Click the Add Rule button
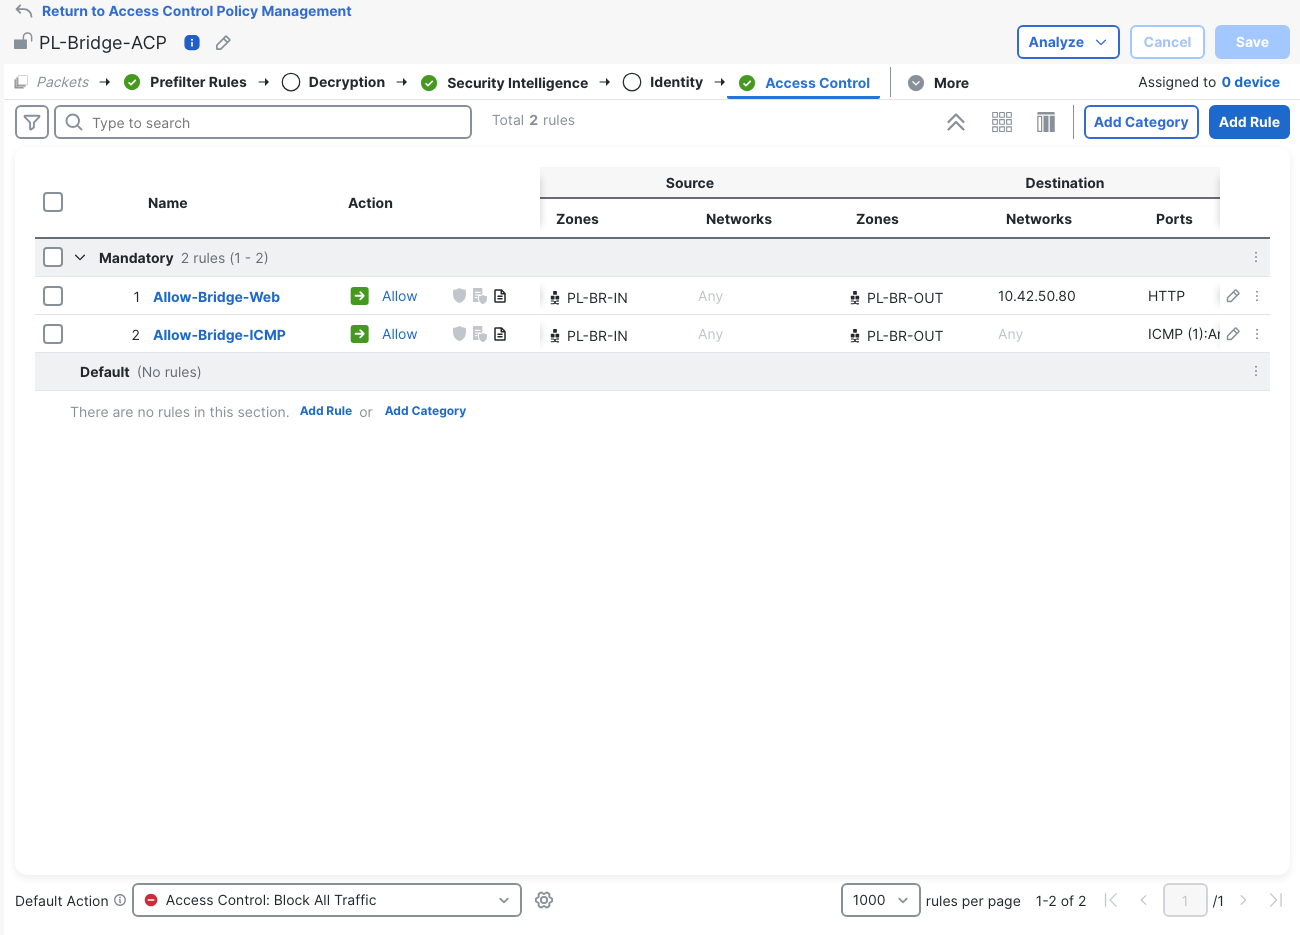The width and height of the screenshot is (1300, 935). point(1249,122)
